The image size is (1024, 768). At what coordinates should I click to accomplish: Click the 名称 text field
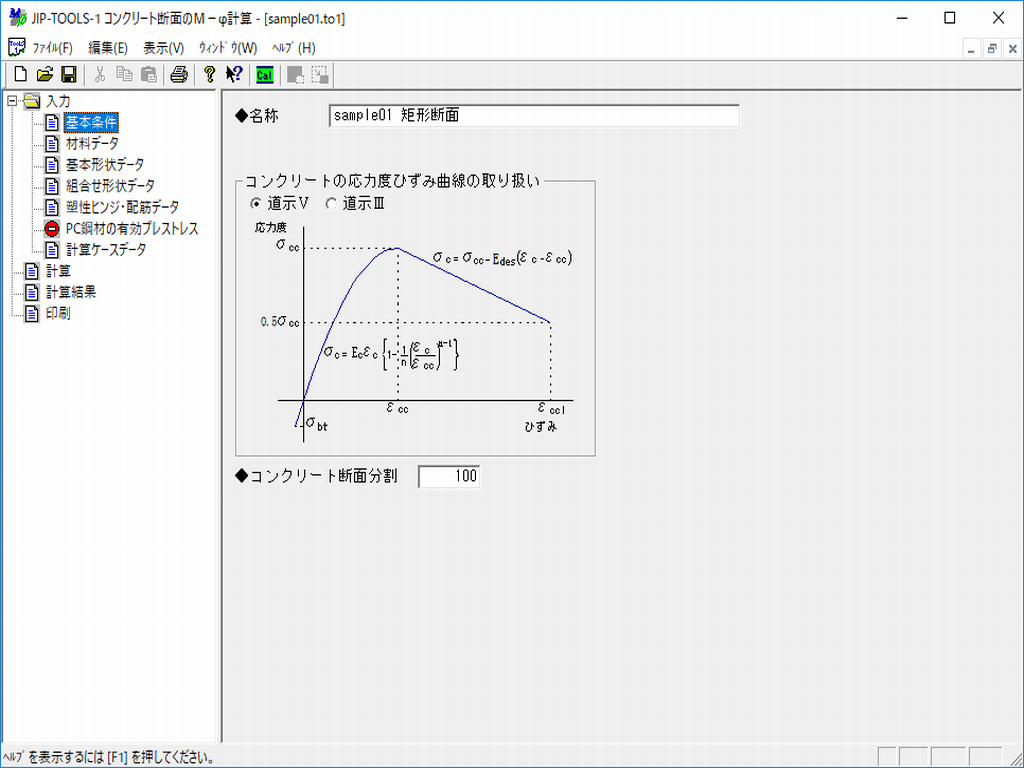pos(533,116)
